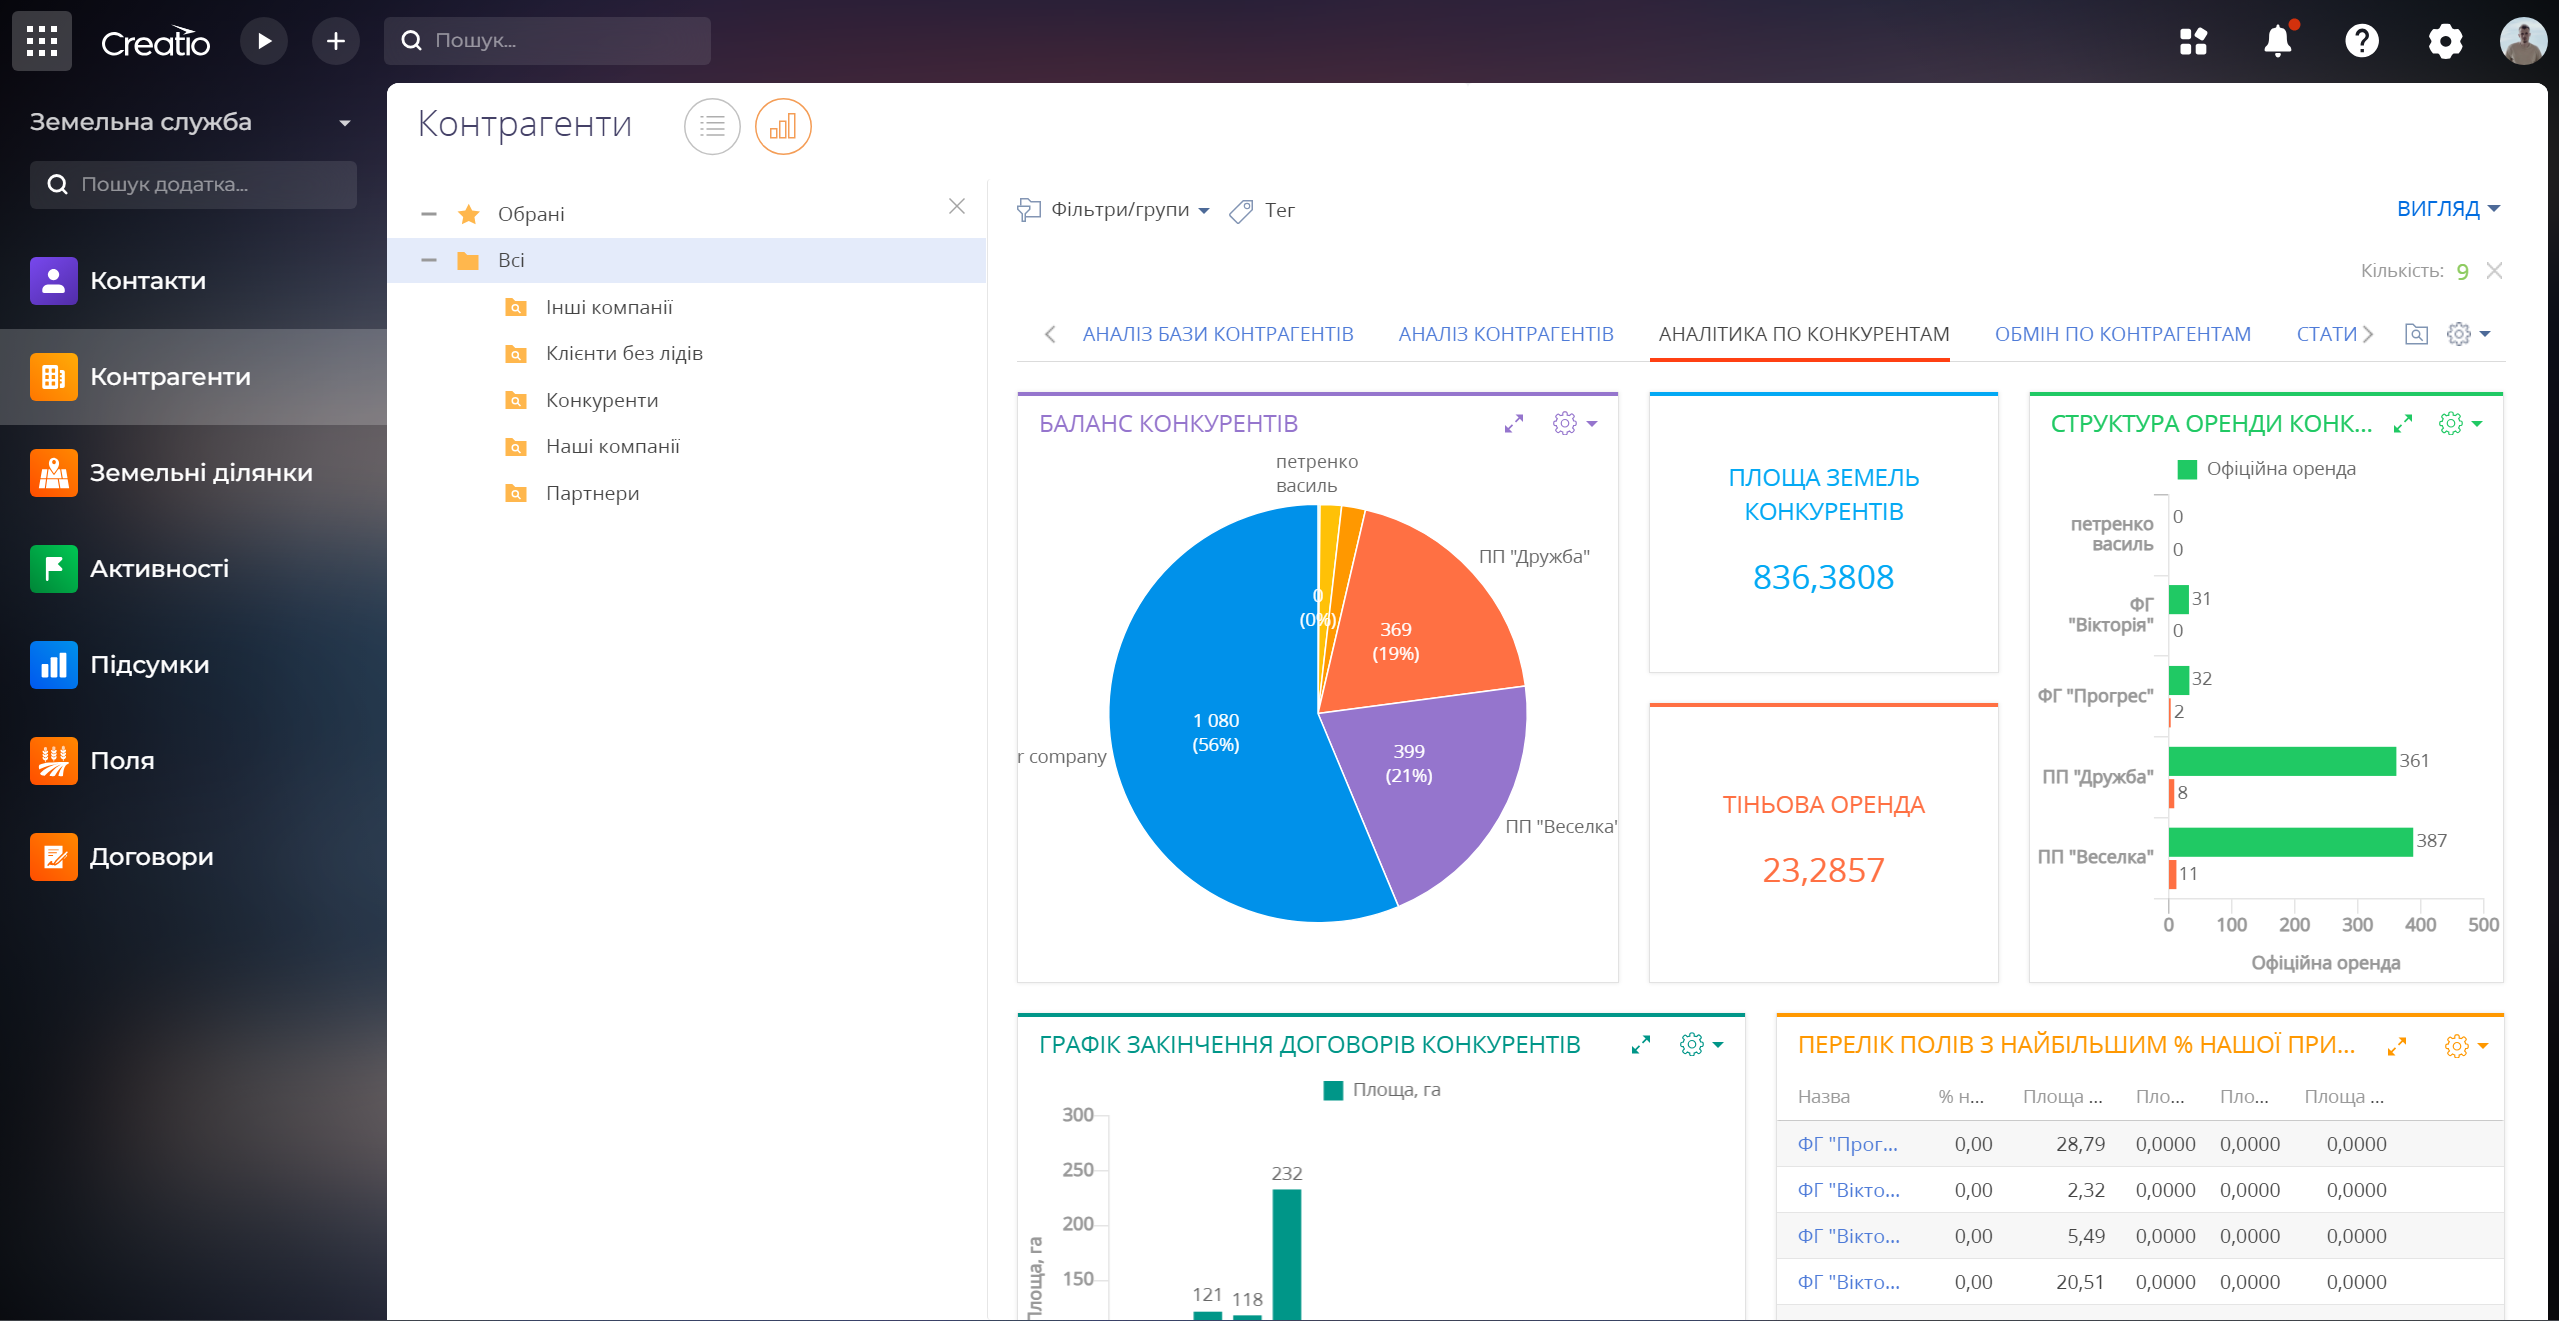Toggle Офіційна оренда legend series

[x=2267, y=469]
